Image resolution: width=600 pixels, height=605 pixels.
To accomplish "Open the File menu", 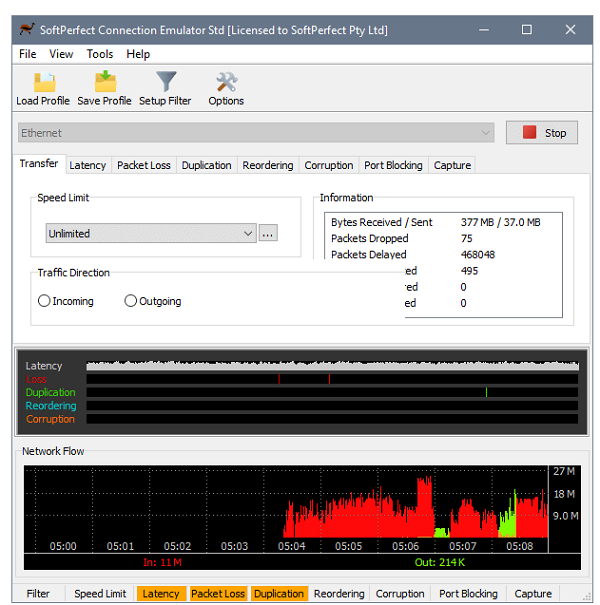I will [x=28, y=54].
